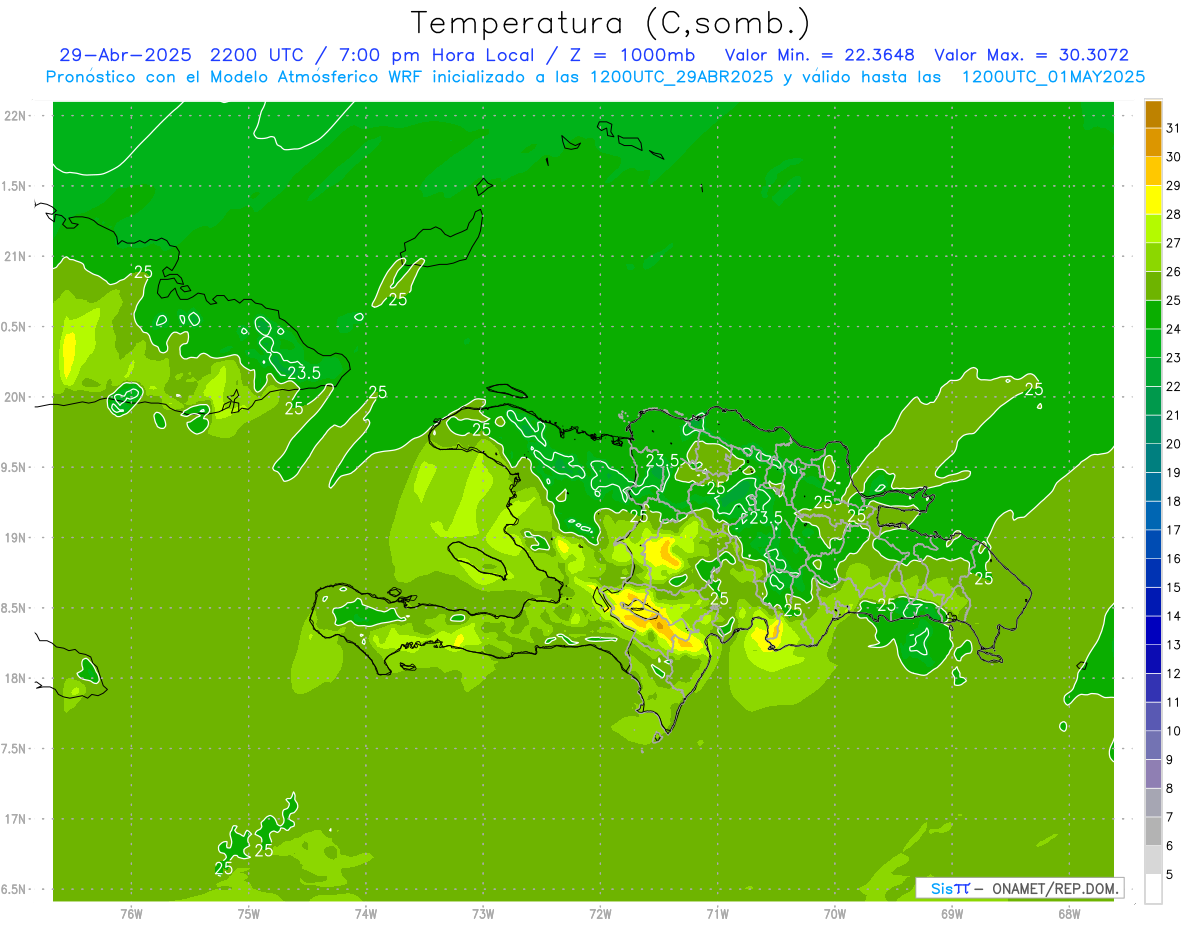This screenshot has height=927, width=1200.
Task: Click the '70W' longitude label
Action: (835, 914)
